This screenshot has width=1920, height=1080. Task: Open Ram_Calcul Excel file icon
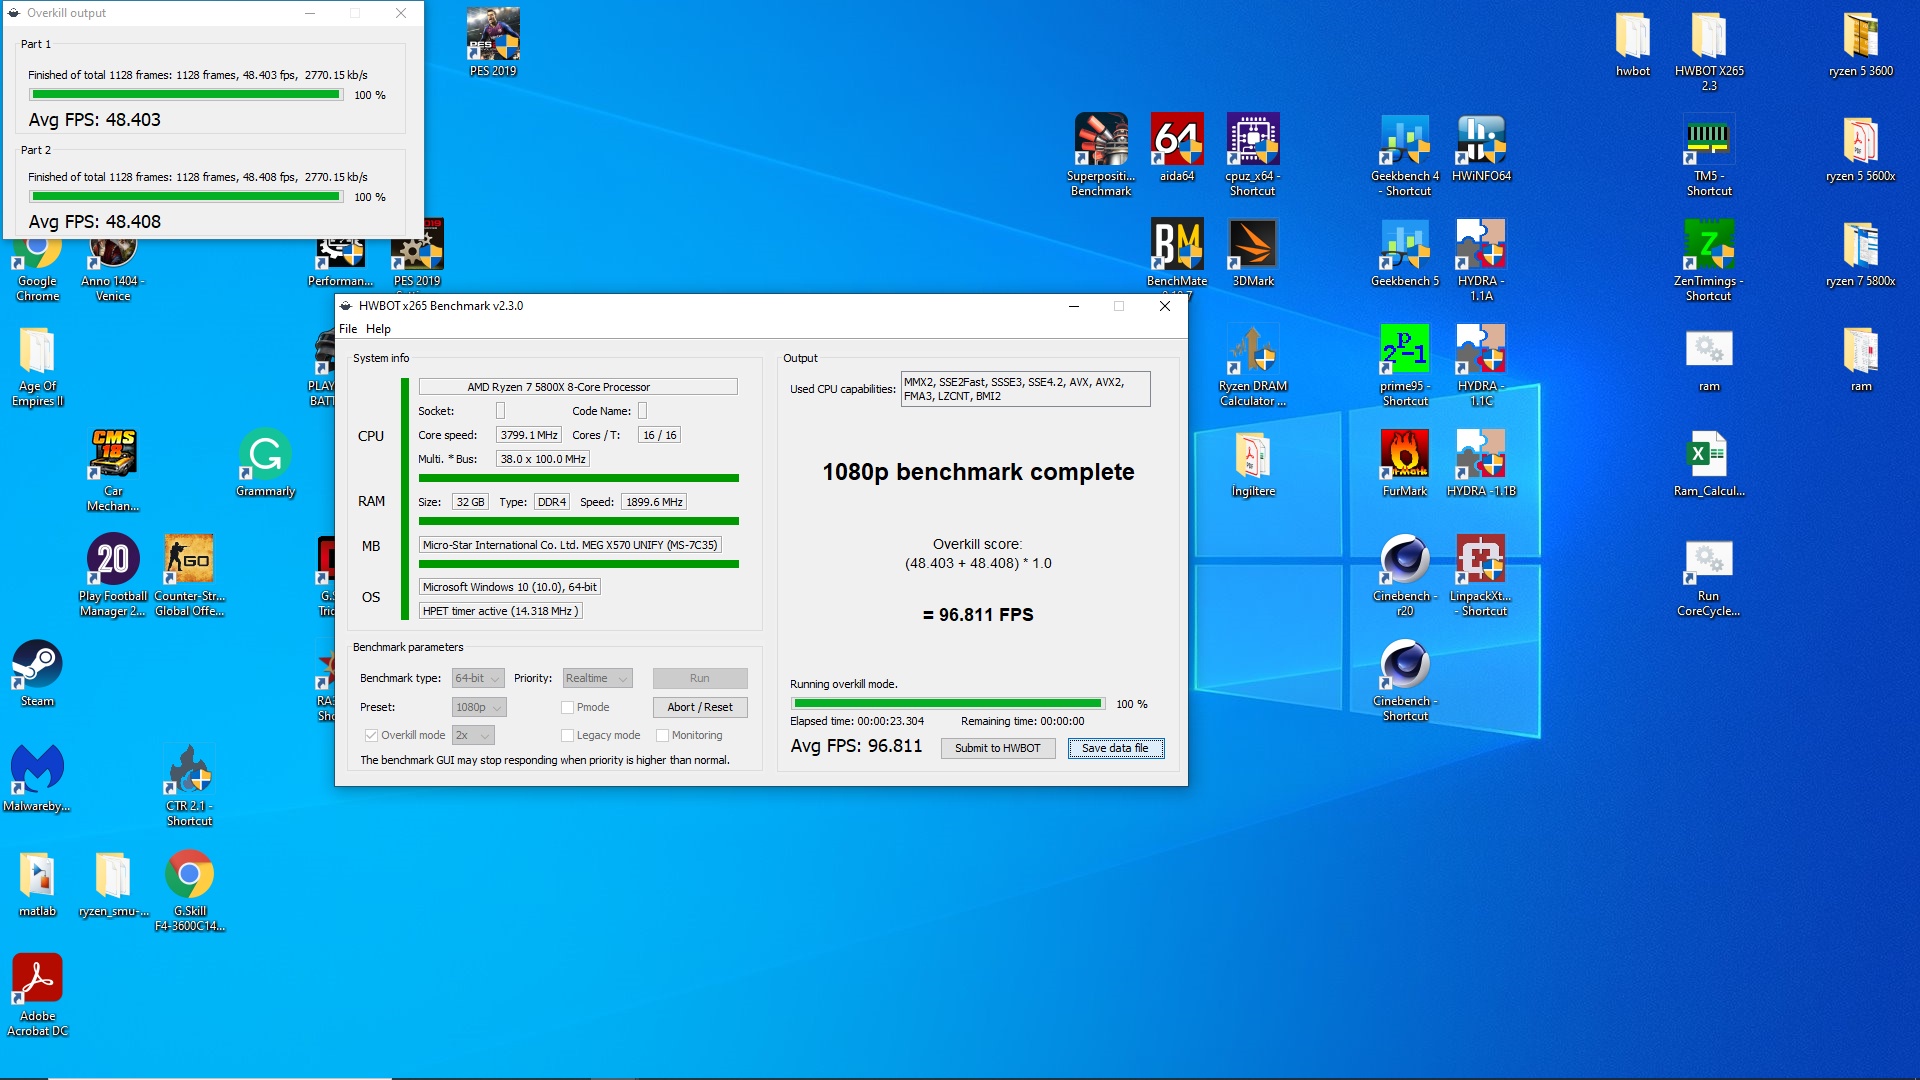1709,463
